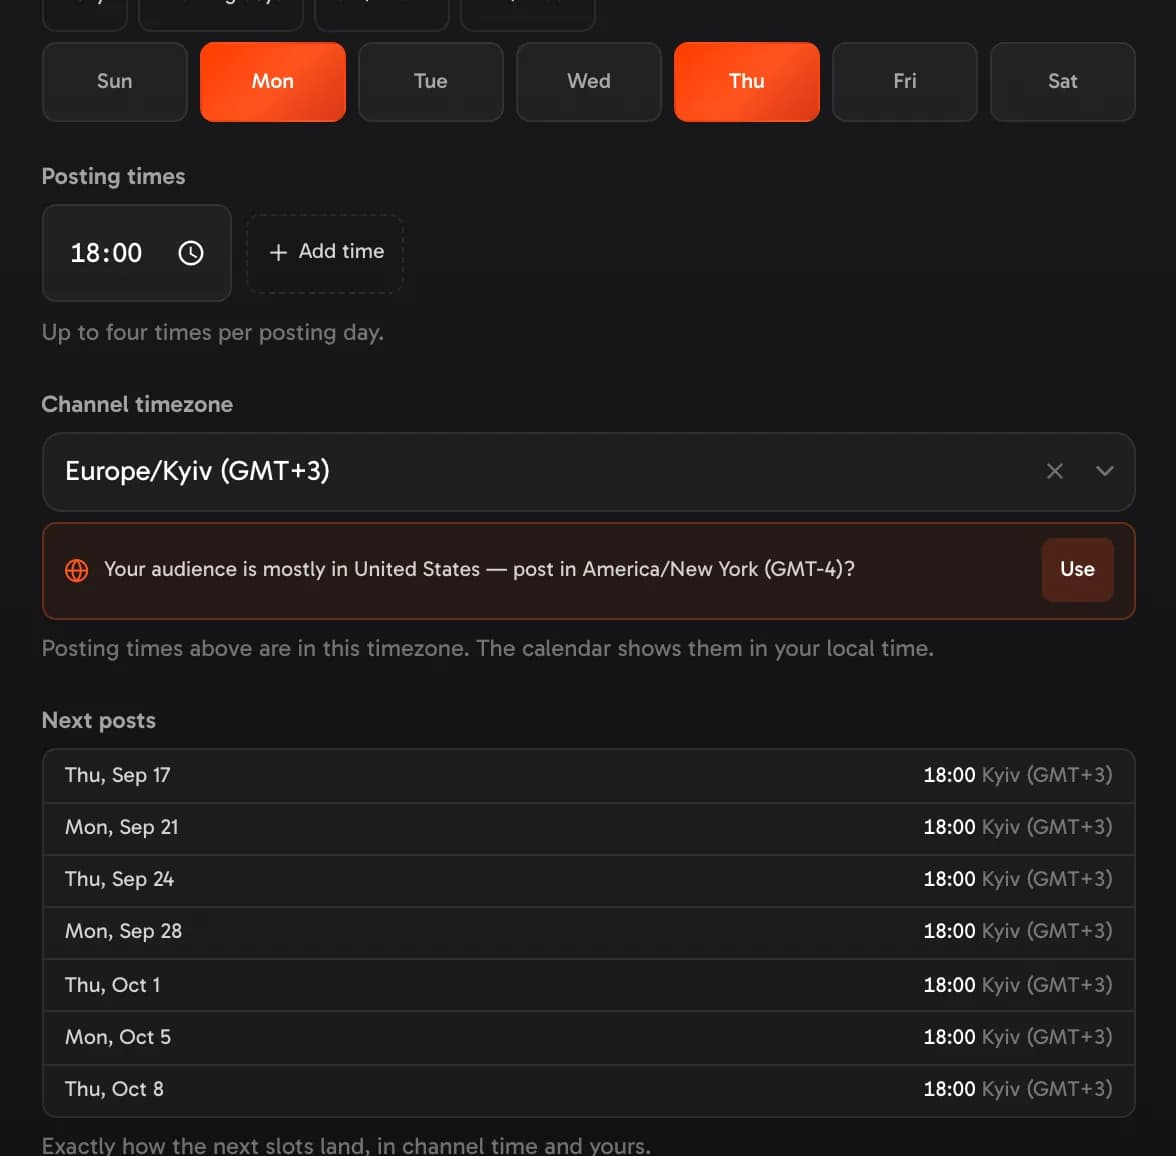The height and width of the screenshot is (1156, 1176).
Task: Click the Channel timezone heading
Action: [137, 404]
